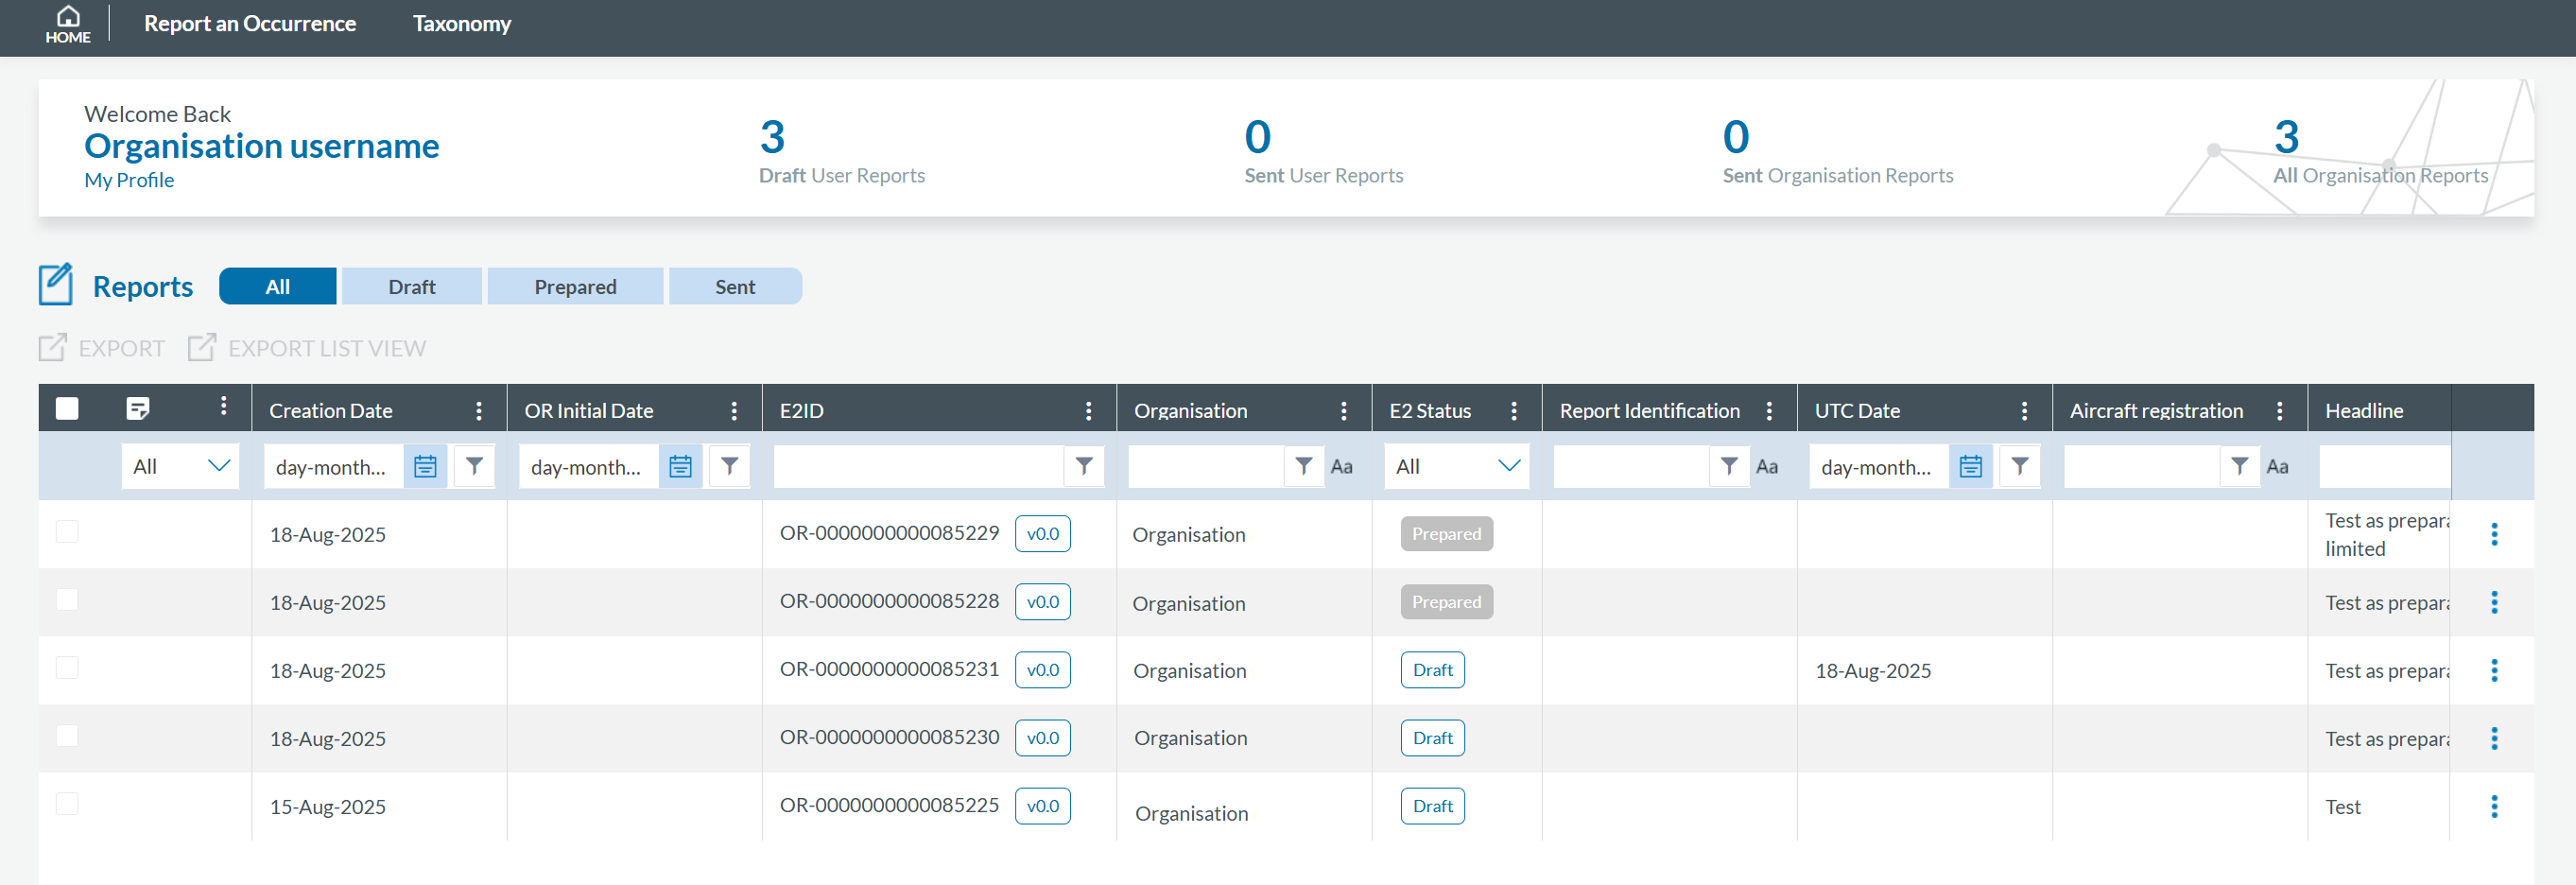Switch to the Prepared reports tab
2576x885 pixels.
click(x=575, y=287)
